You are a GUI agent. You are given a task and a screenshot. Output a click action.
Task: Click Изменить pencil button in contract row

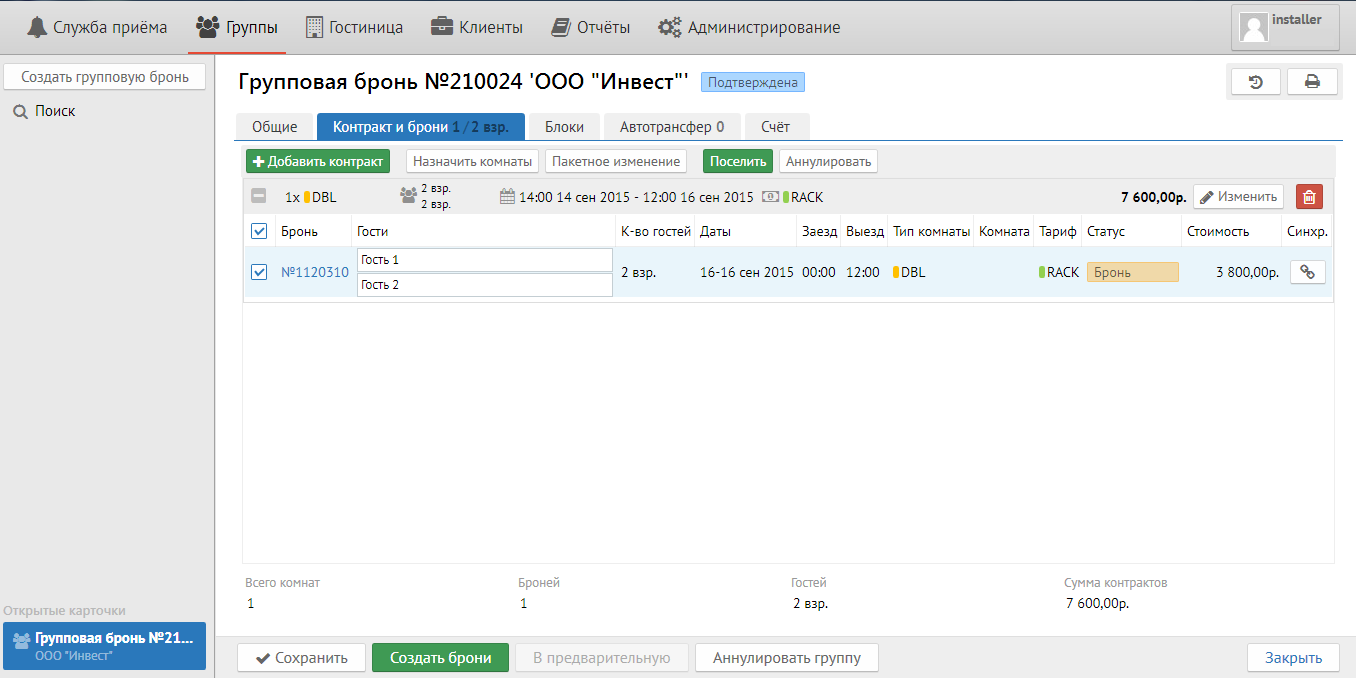[x=1238, y=197]
